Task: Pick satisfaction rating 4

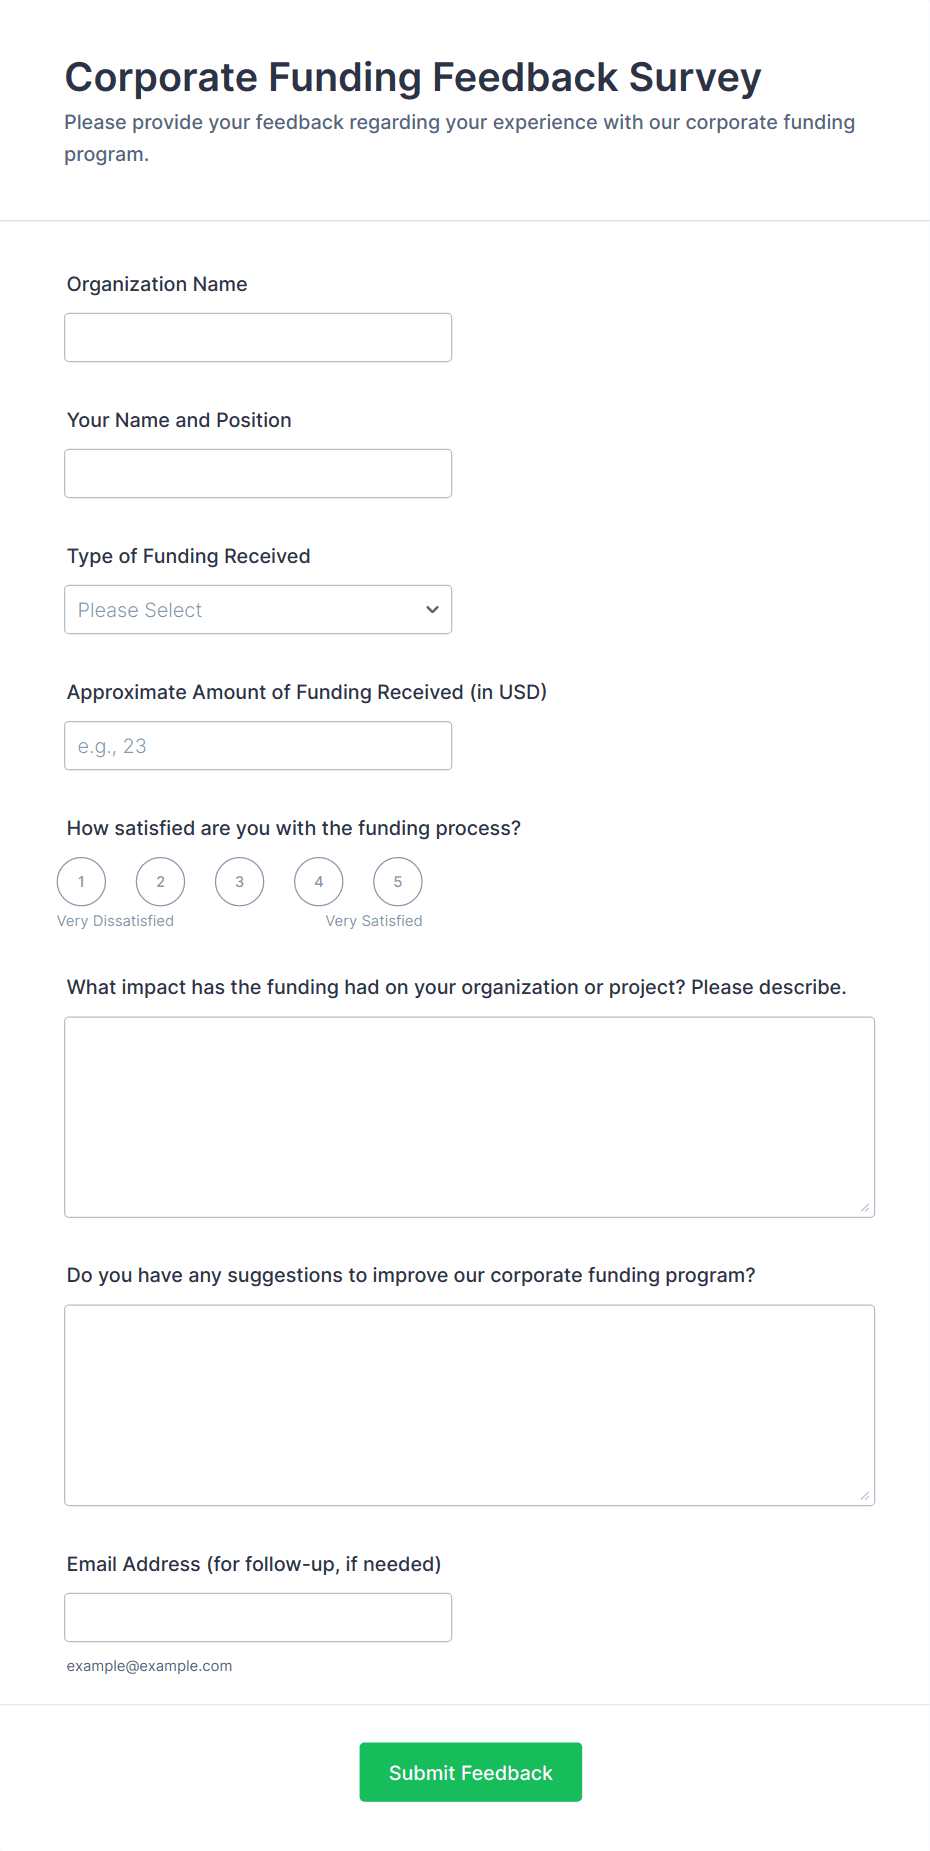Action: click(x=319, y=882)
